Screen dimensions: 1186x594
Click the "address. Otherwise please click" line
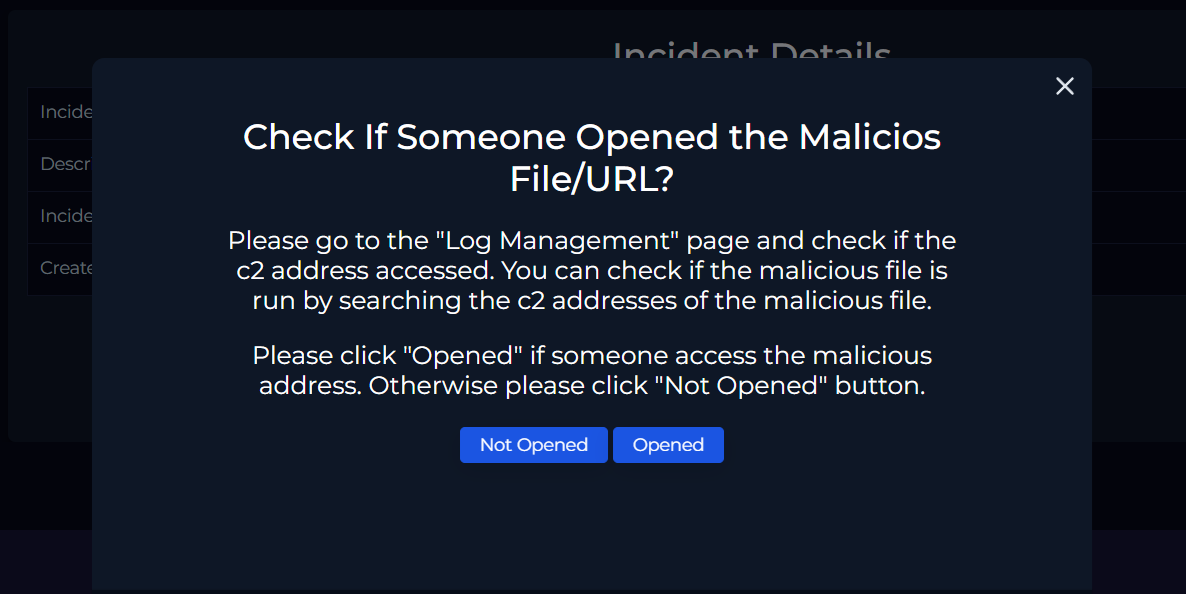click(592, 386)
